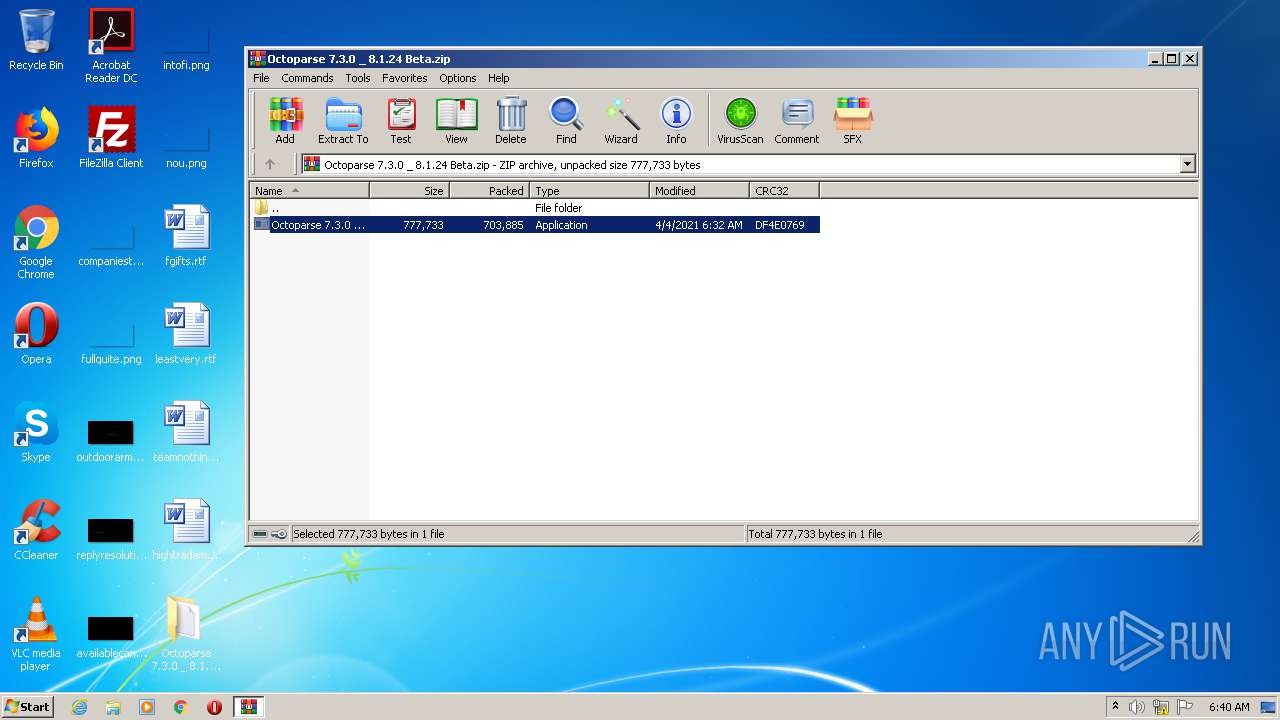Open the Tools menu
Viewport: 1280px width, 720px height.
[x=358, y=78]
